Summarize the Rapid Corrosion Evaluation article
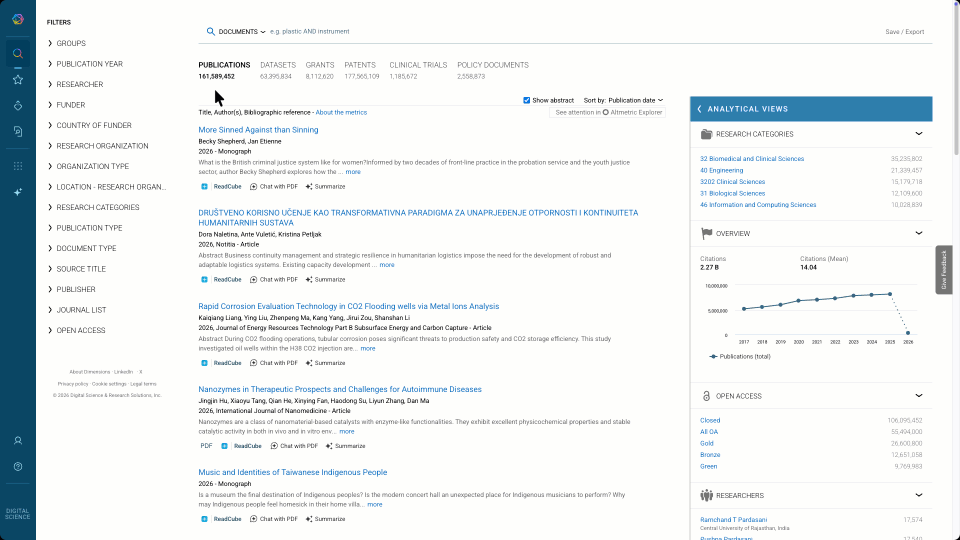The width and height of the screenshot is (960, 540). (325, 363)
